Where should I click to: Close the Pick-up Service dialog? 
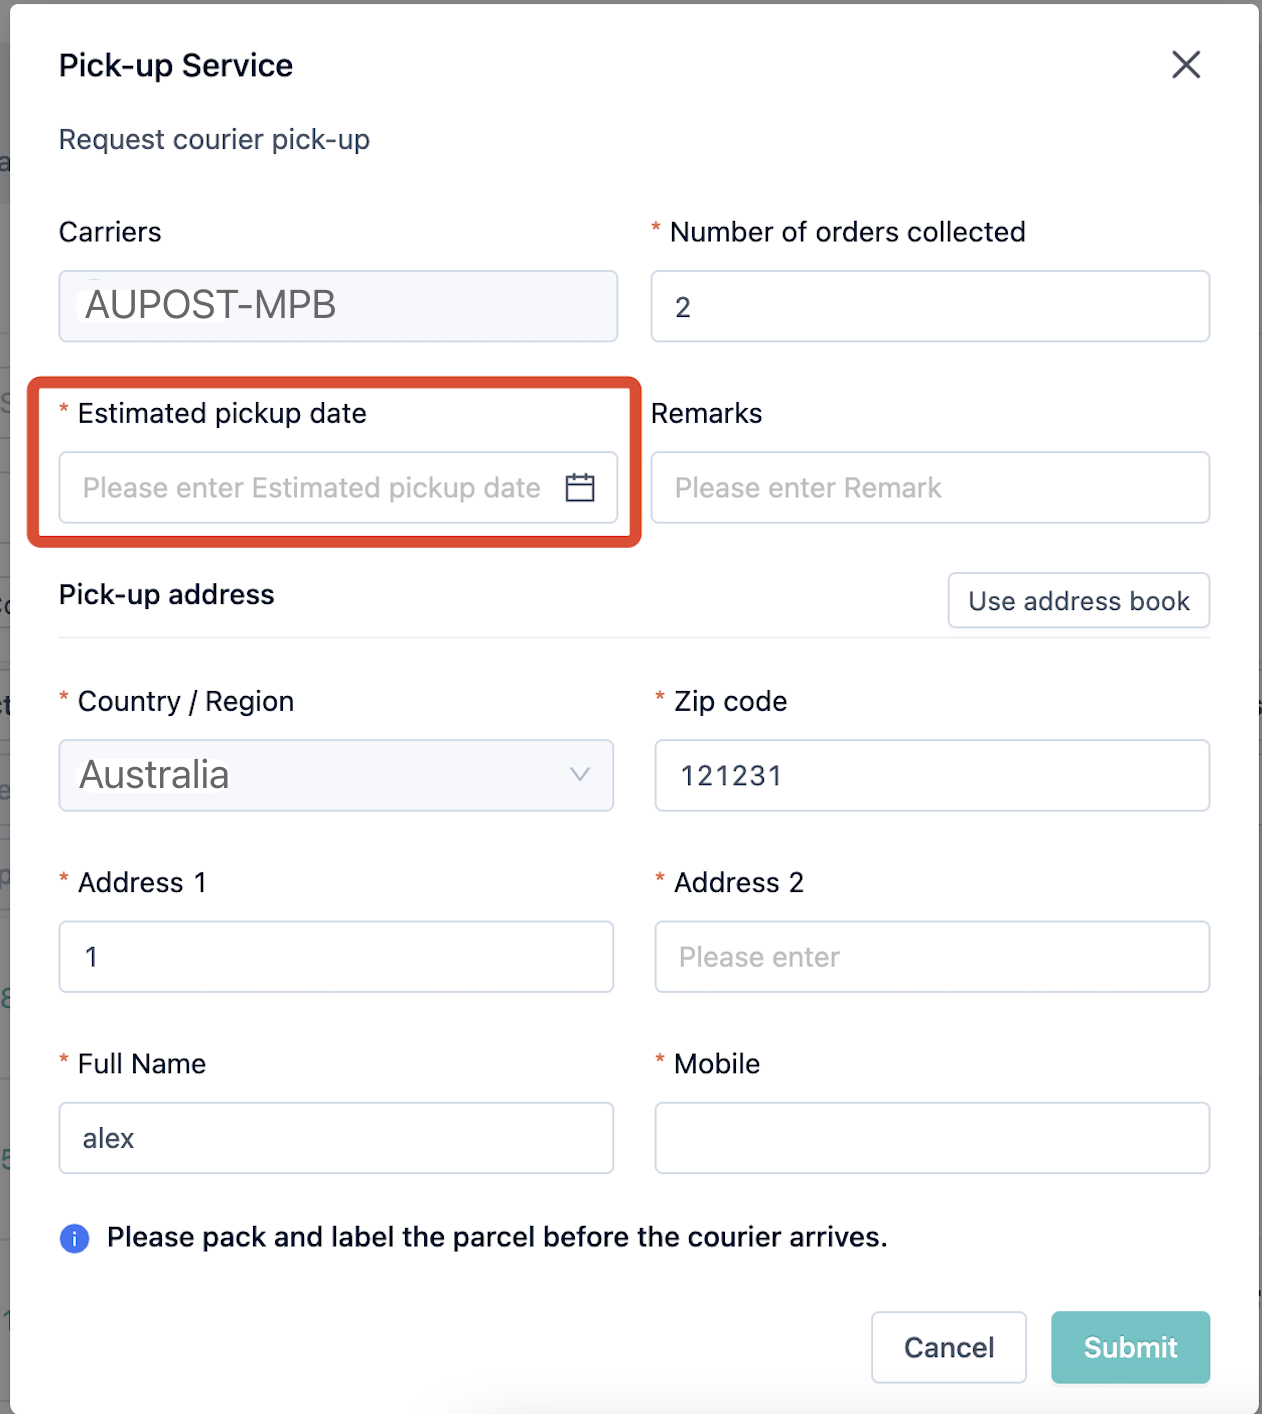tap(1186, 65)
